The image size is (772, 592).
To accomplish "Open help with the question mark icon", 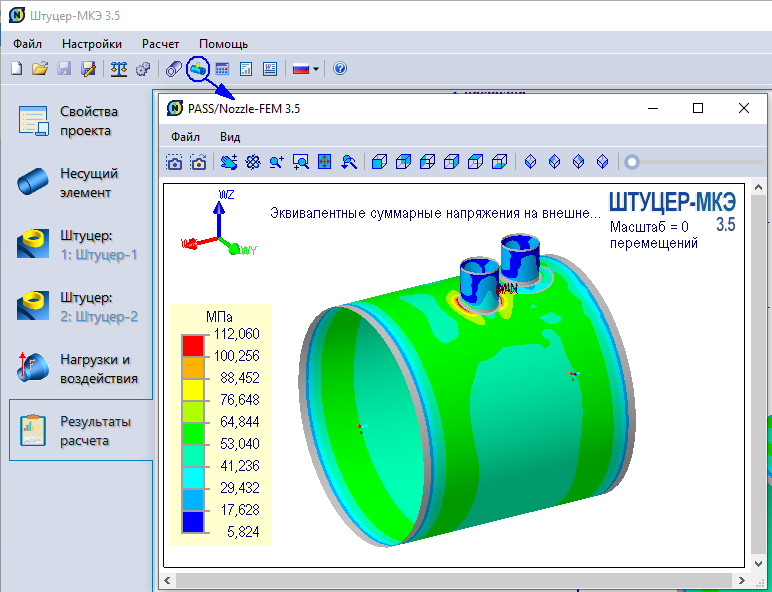I will [340, 68].
